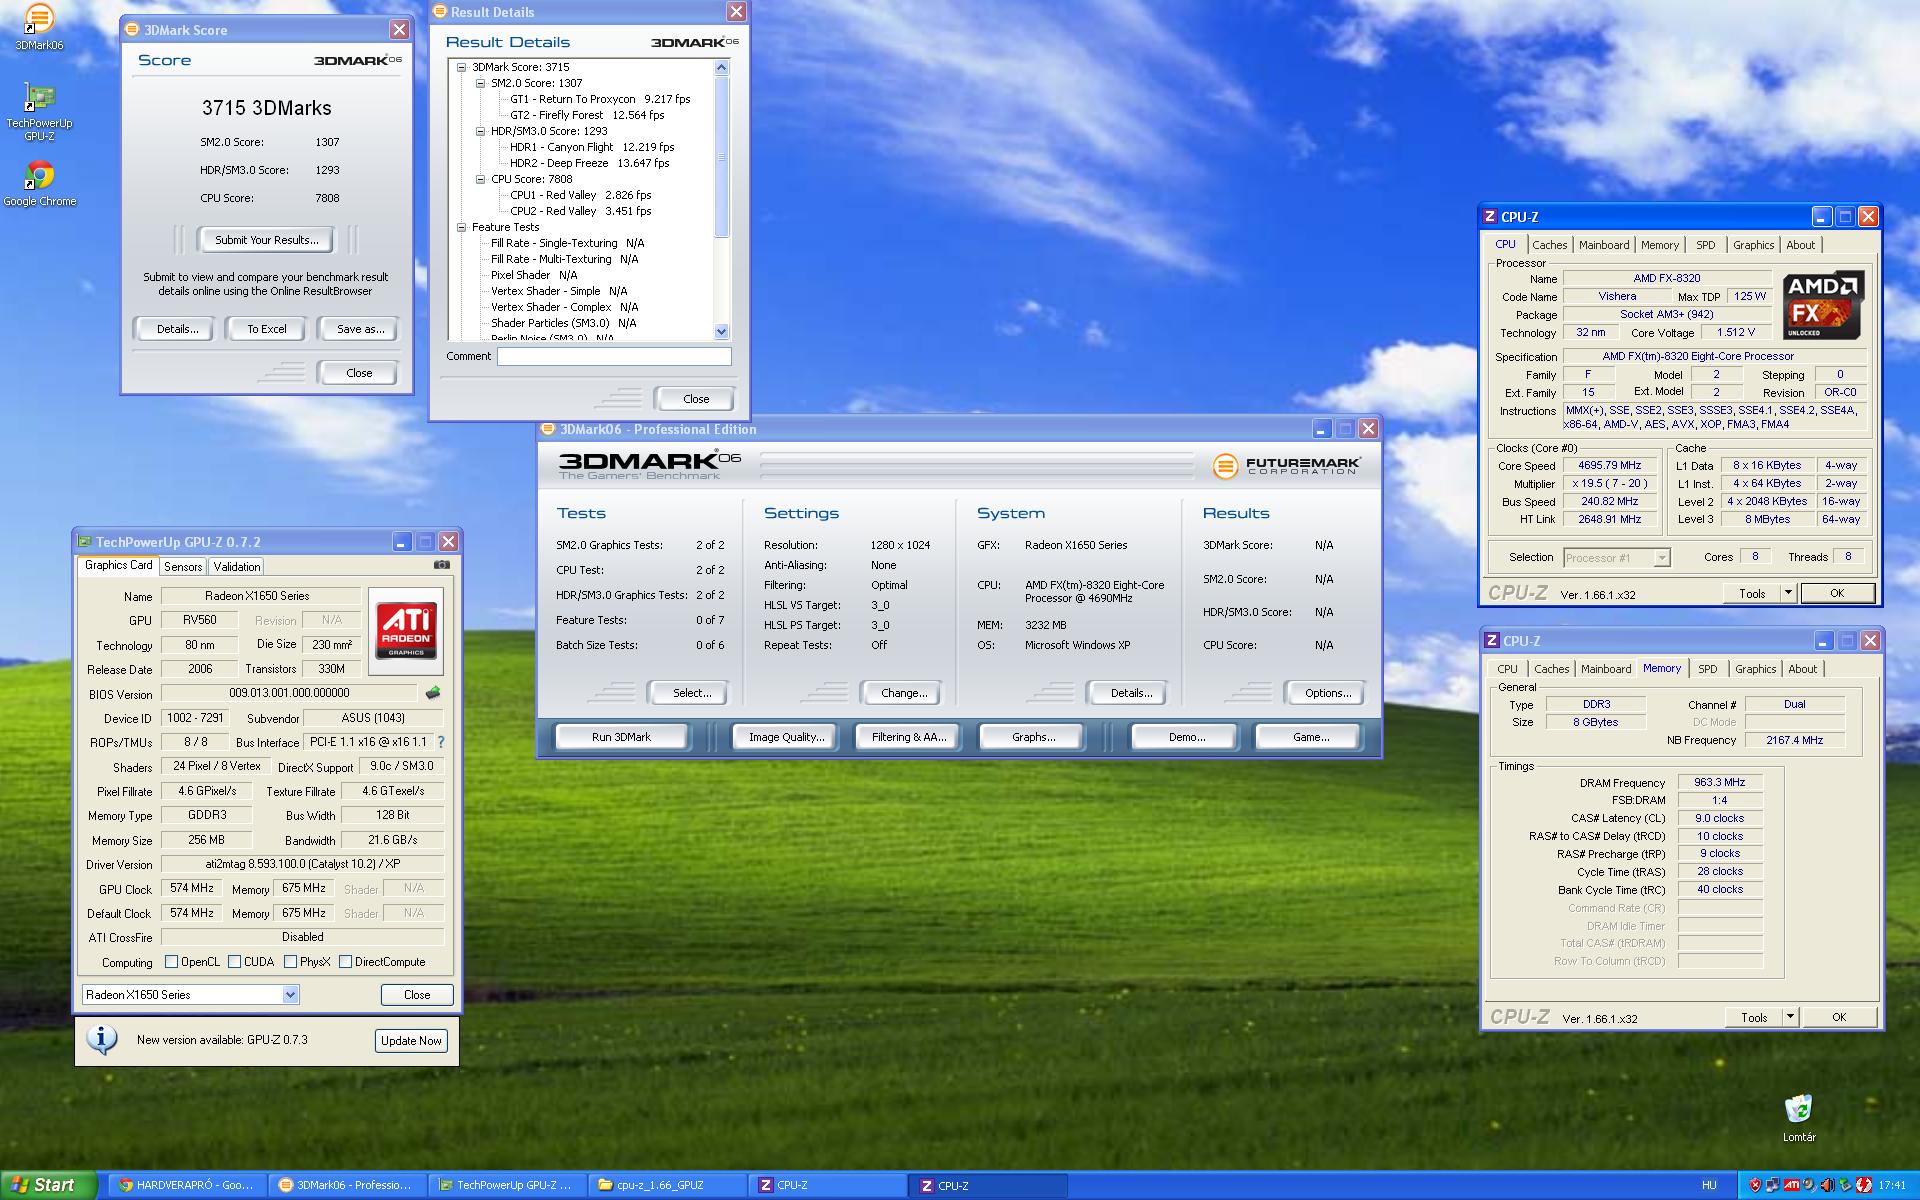Click the AMD FX logo in CPU-Z

tap(1823, 304)
